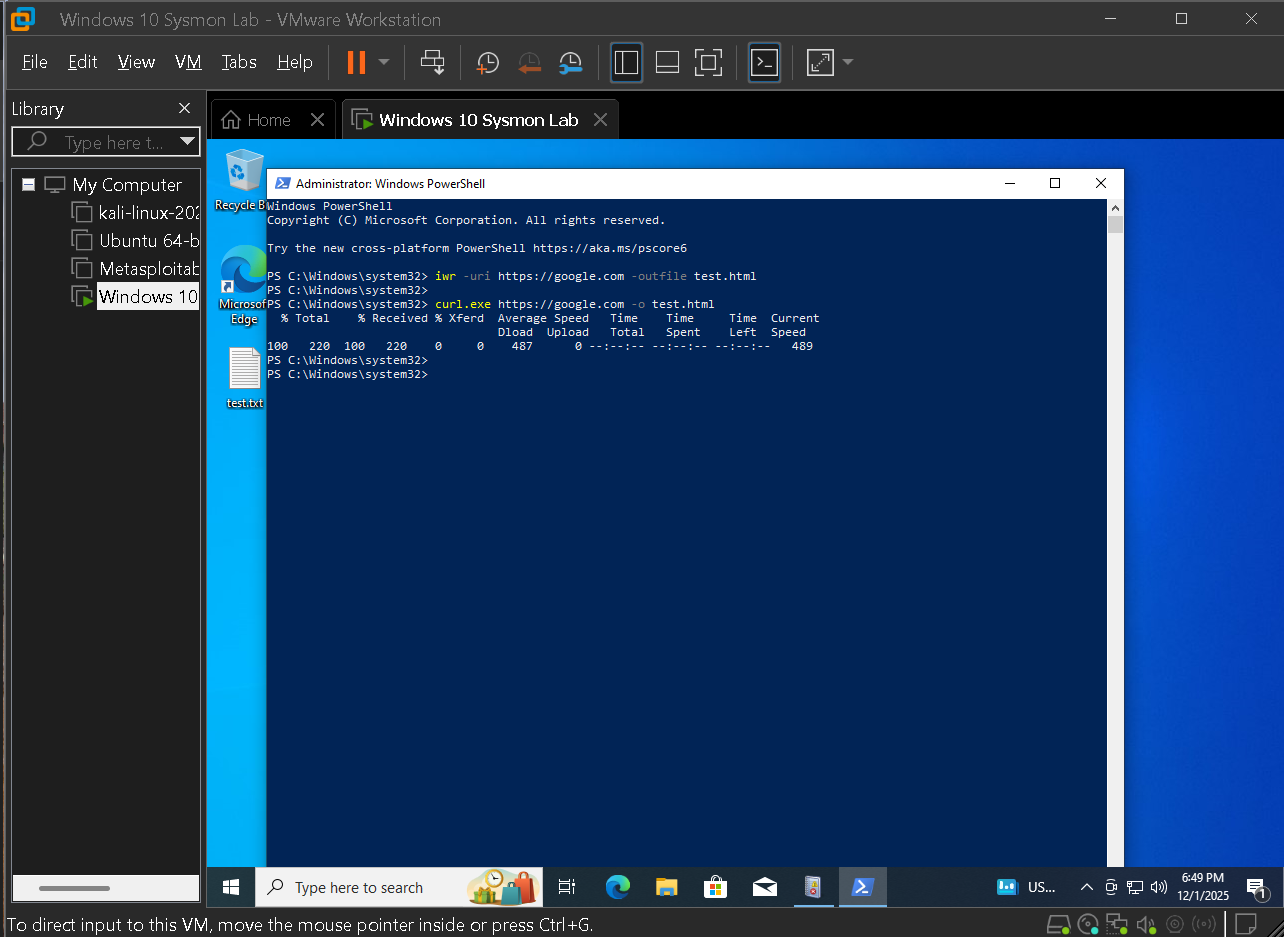Toggle the console view button
Screen dimensions: 1284x937
pos(763,62)
